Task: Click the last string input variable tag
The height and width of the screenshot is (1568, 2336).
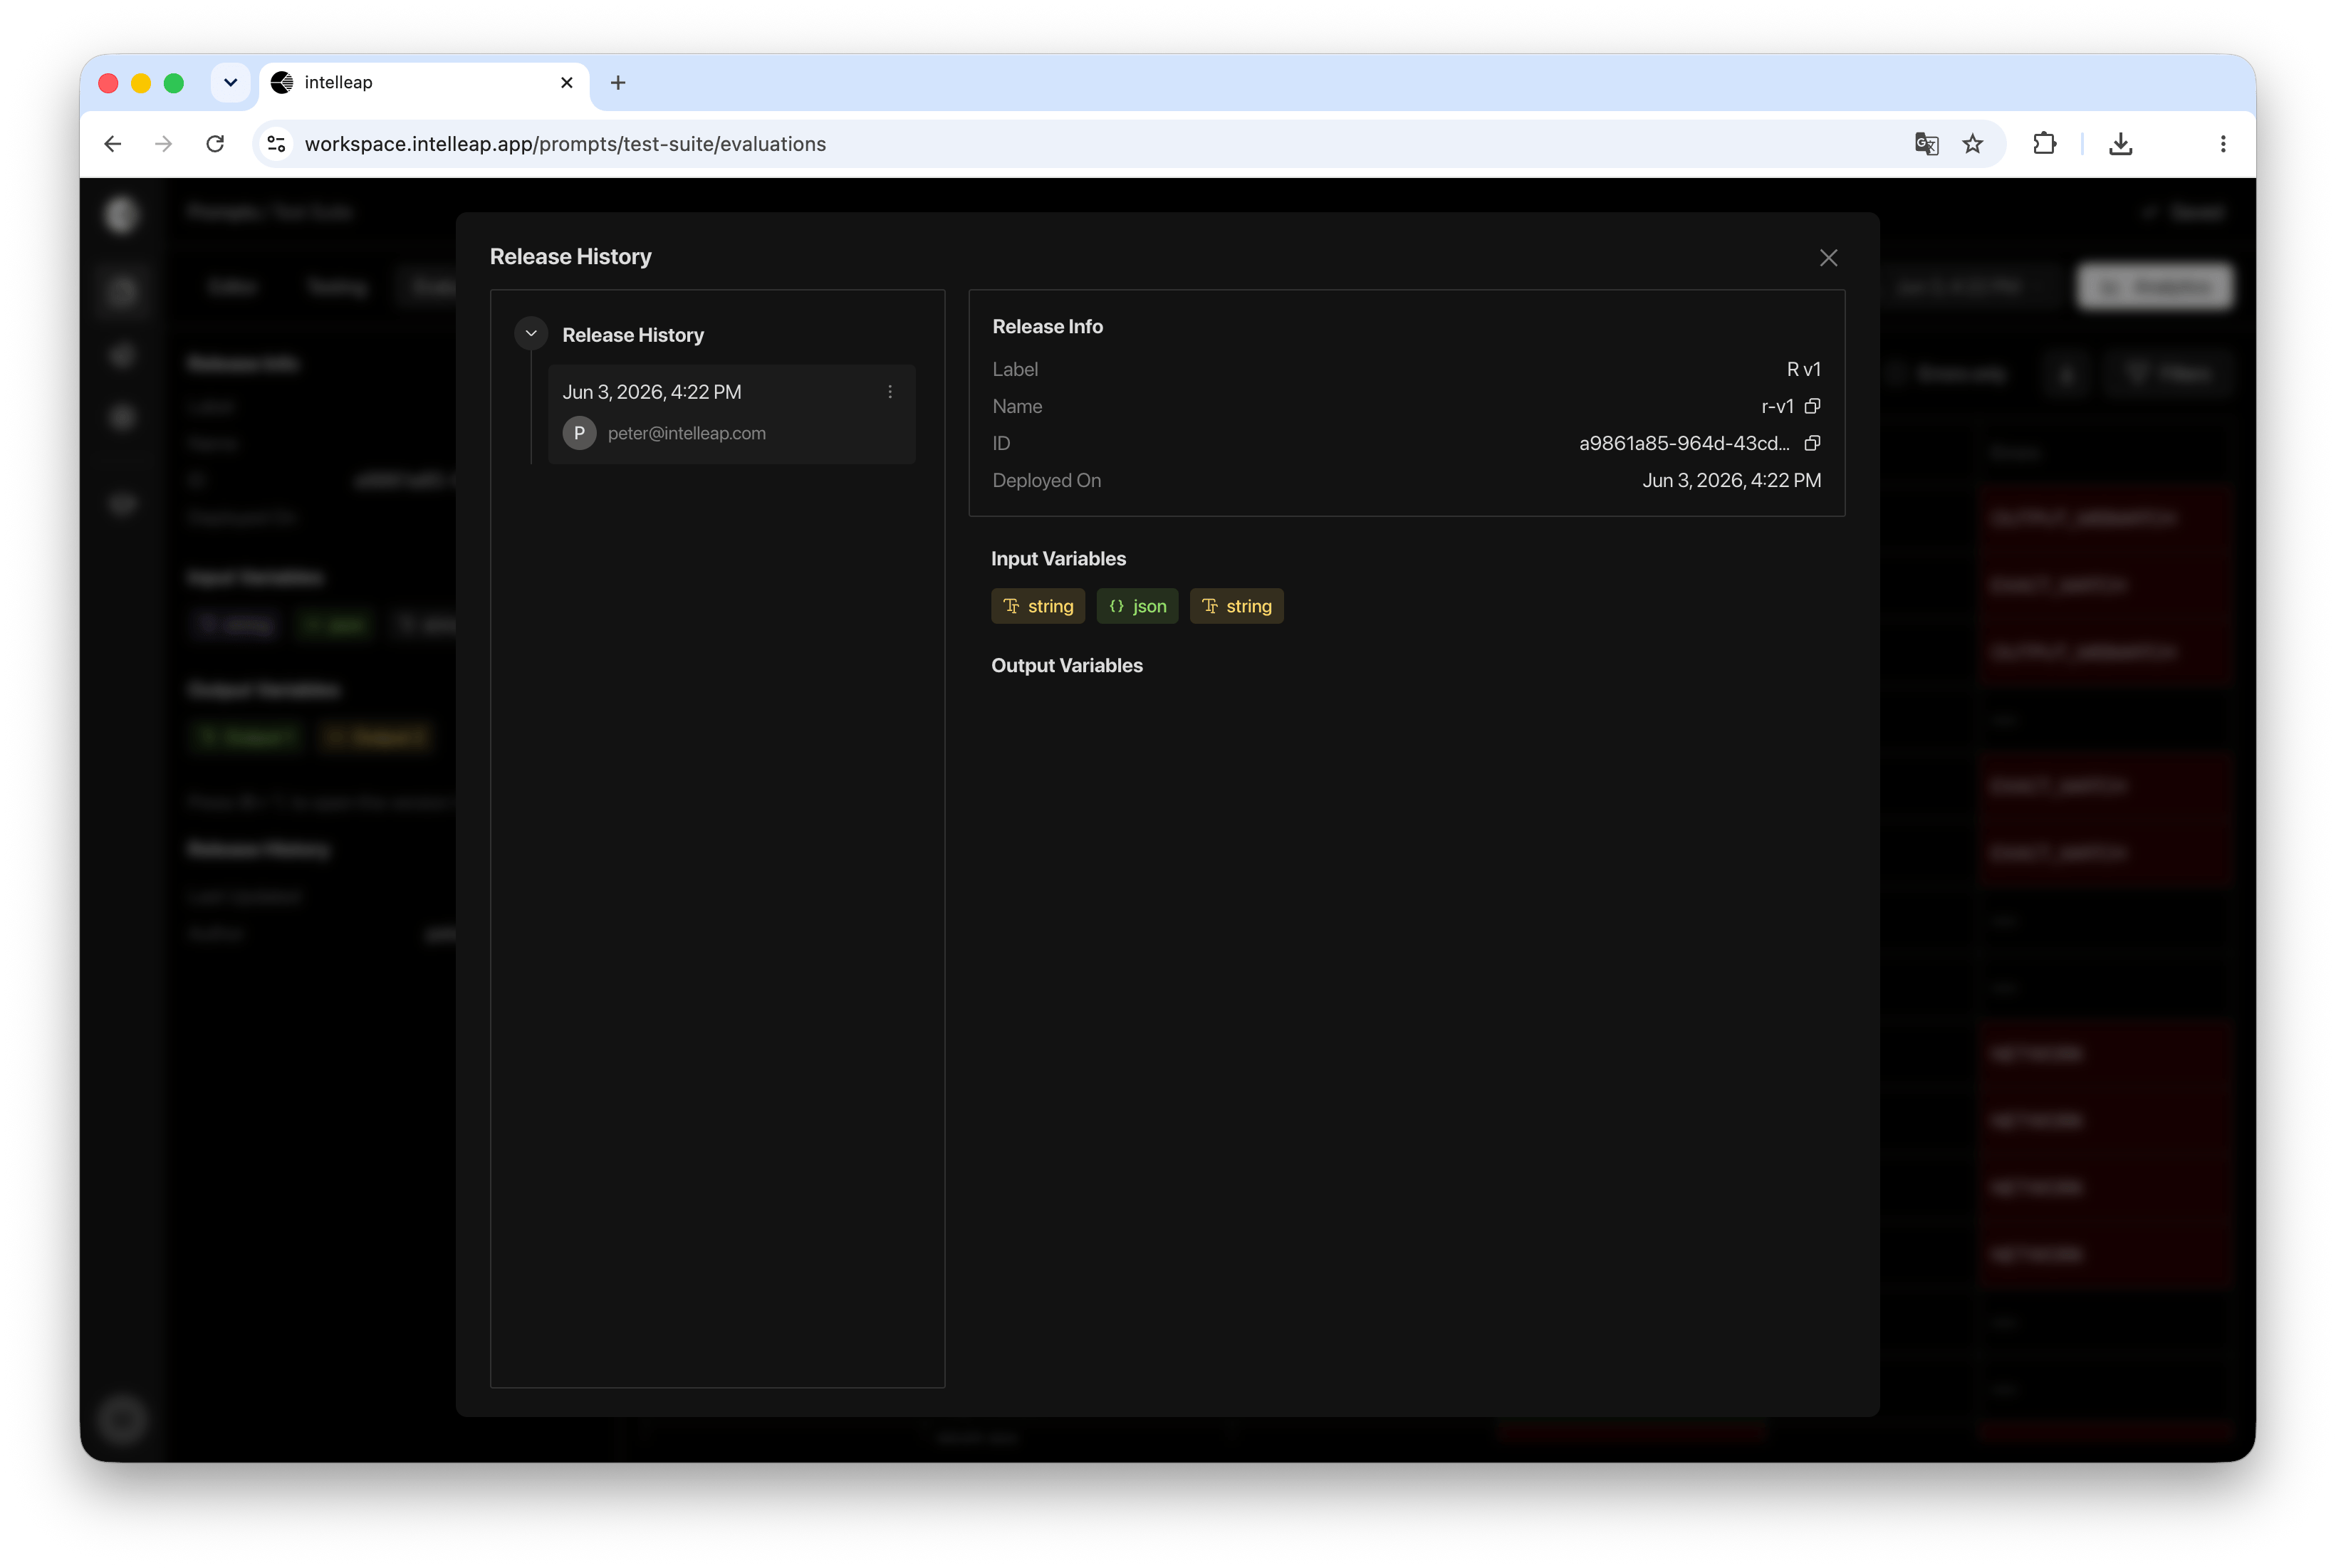Action: [x=1236, y=606]
